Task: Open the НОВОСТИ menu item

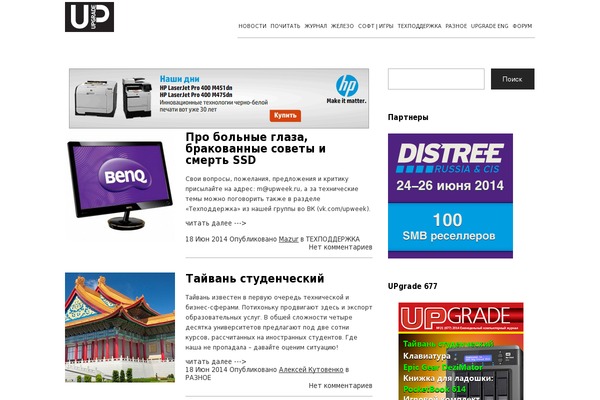Action: tap(252, 26)
